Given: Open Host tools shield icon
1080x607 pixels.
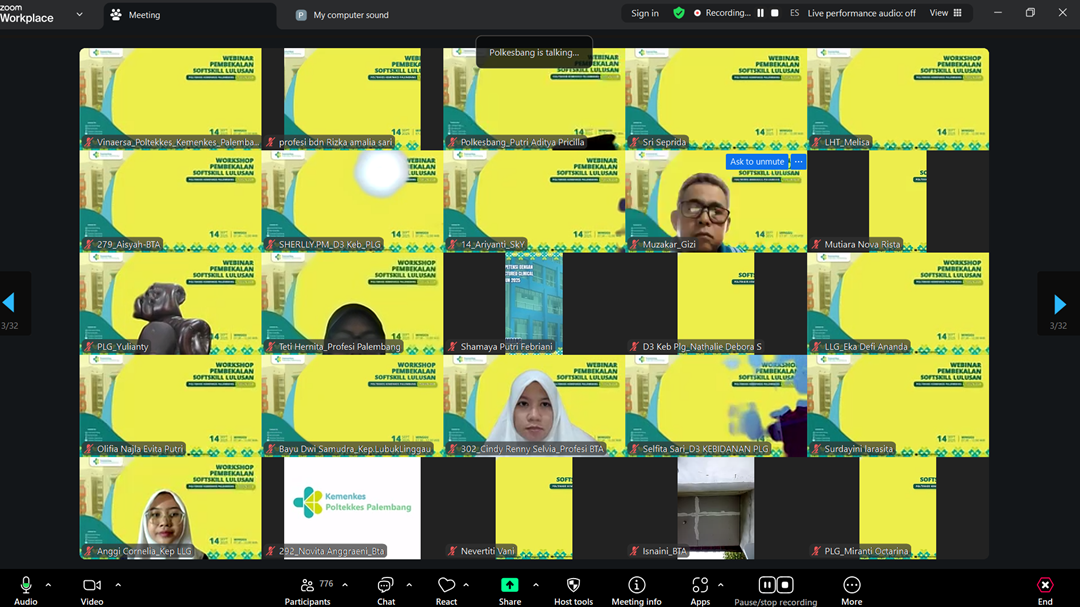Looking at the screenshot, I should [573, 585].
